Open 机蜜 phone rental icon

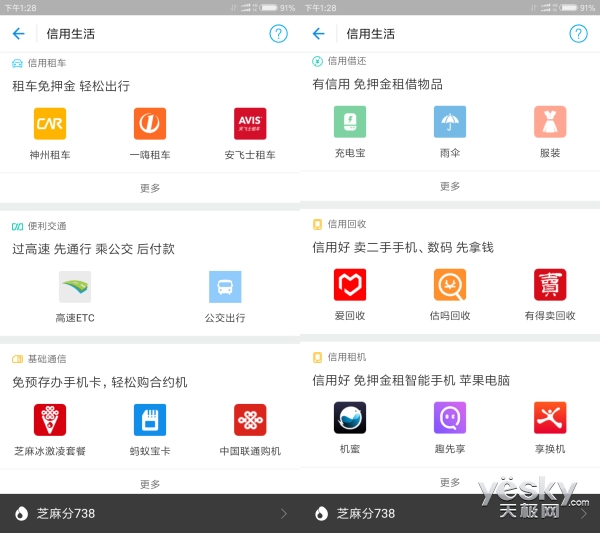pyautogui.click(x=350, y=417)
